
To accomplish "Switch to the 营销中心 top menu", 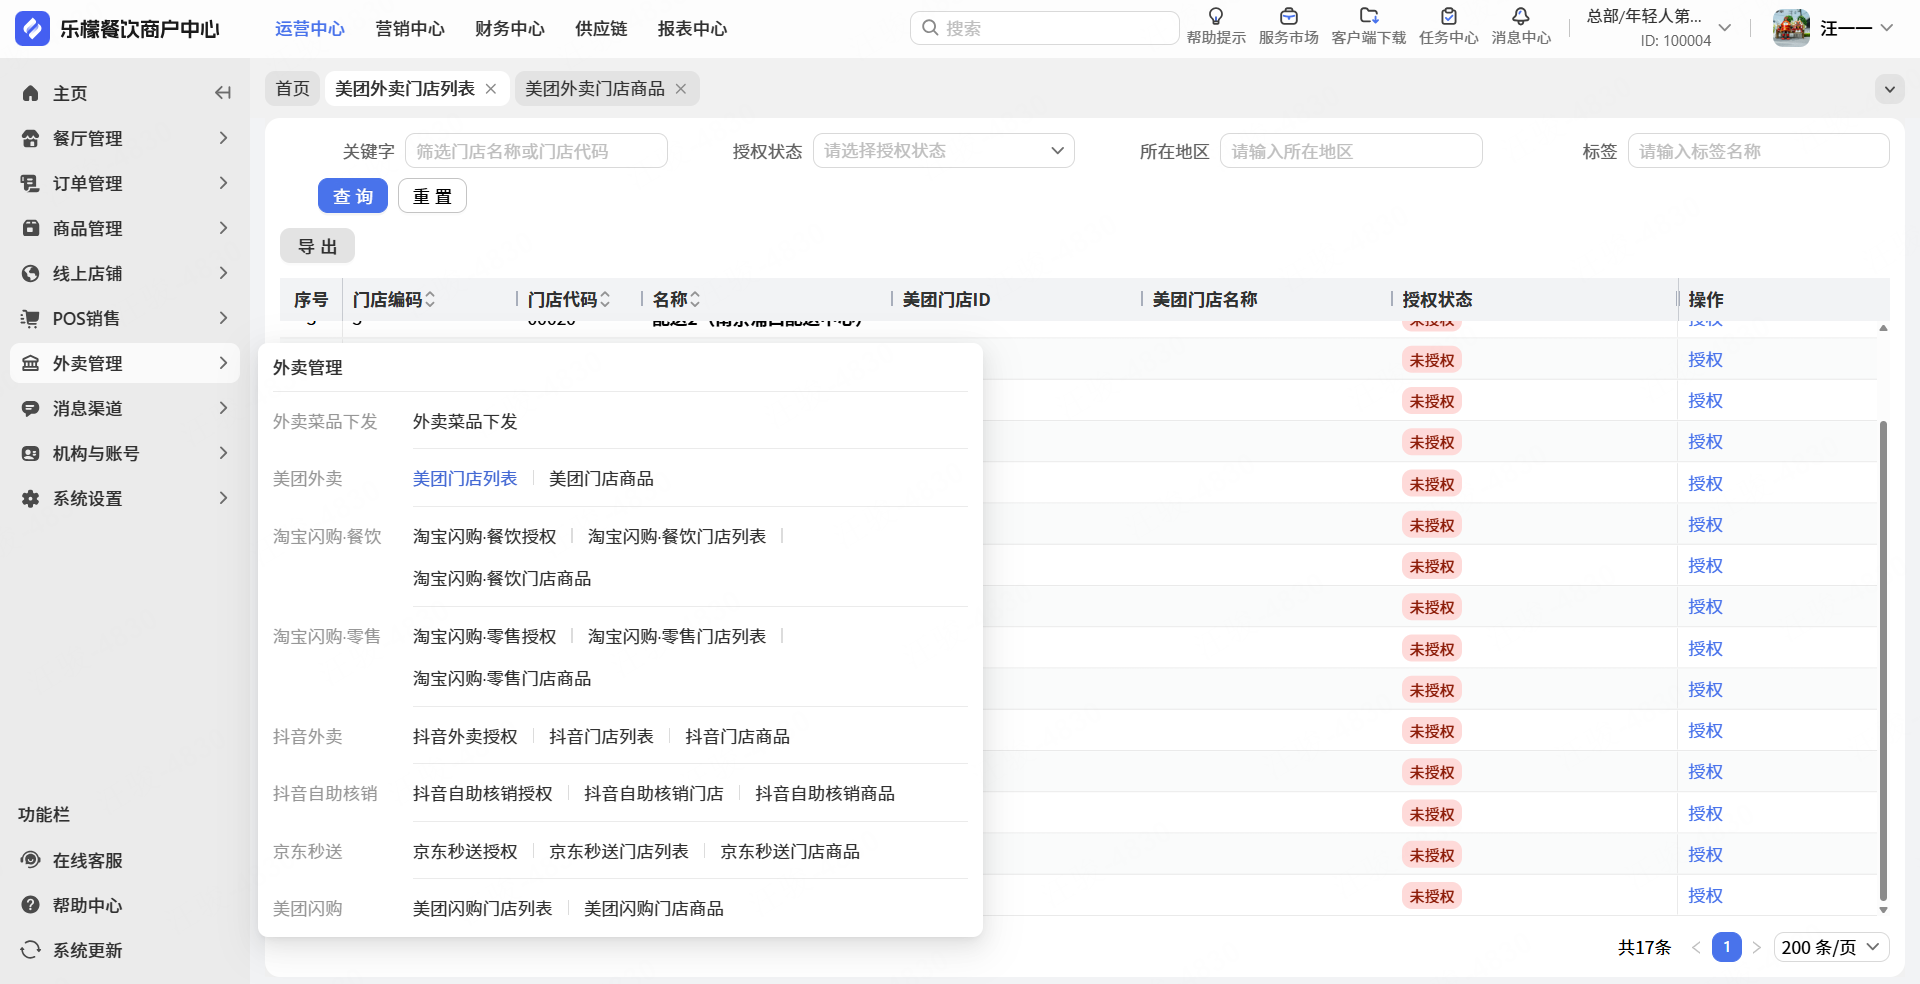I will (x=409, y=29).
